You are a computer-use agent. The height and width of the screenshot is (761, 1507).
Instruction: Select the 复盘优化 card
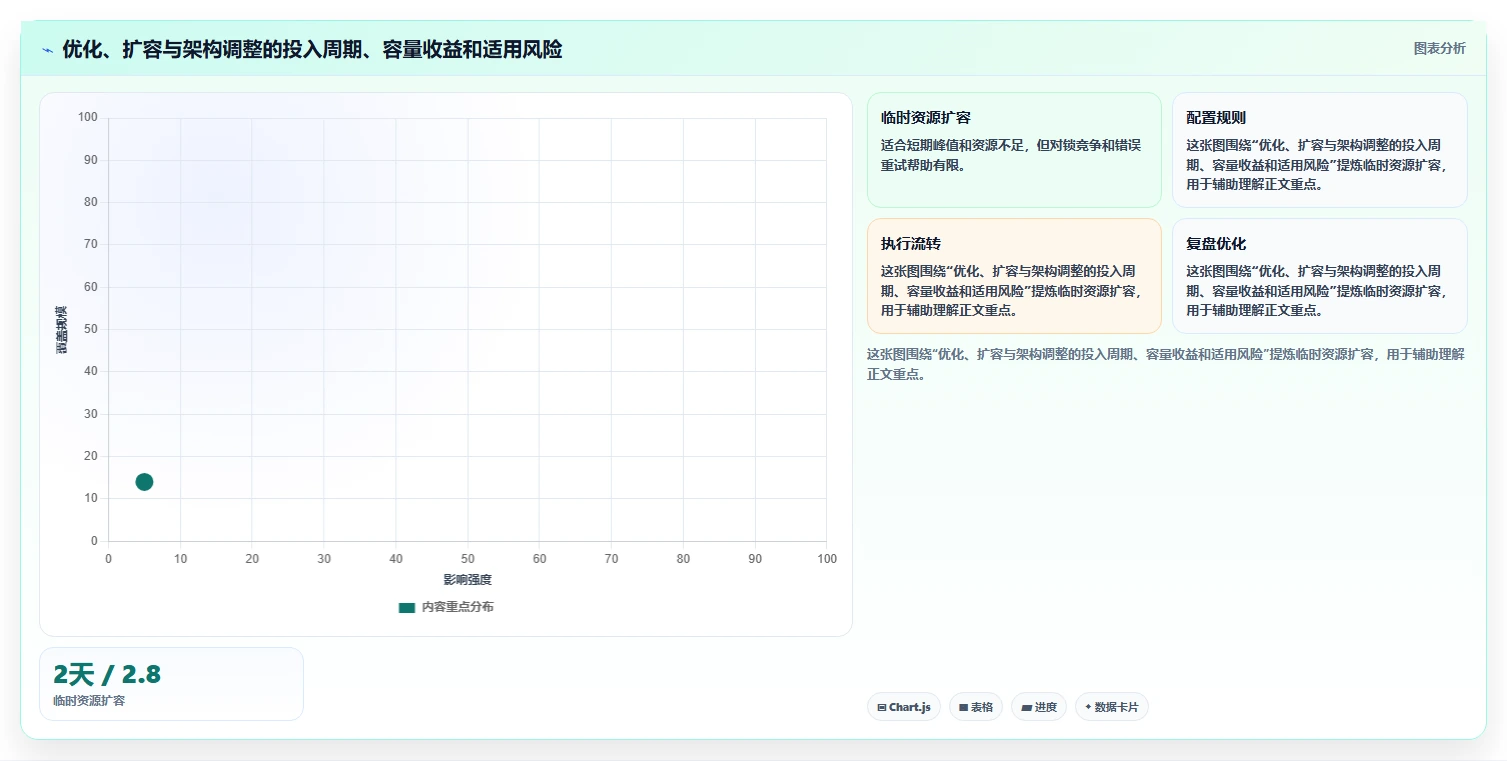tap(1320, 276)
